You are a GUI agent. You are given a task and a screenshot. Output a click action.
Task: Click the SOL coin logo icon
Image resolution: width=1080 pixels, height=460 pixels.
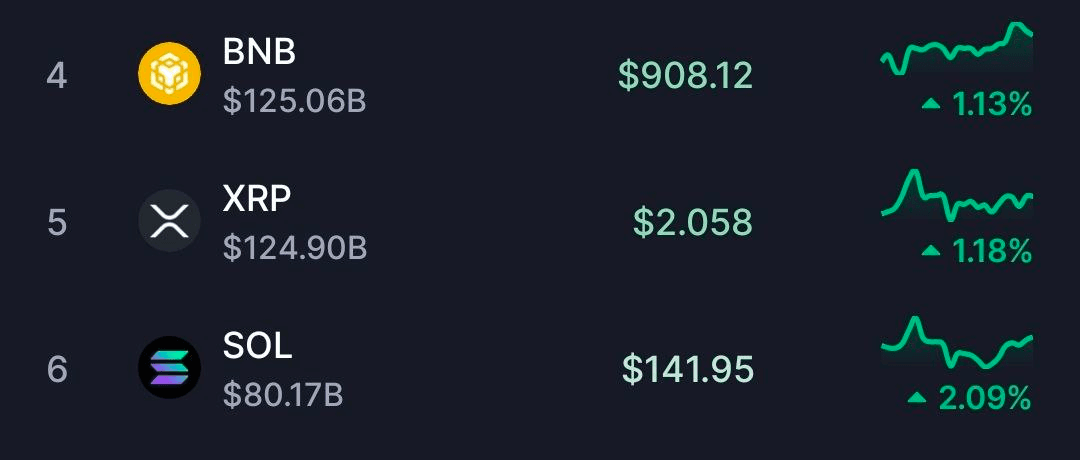pos(169,368)
